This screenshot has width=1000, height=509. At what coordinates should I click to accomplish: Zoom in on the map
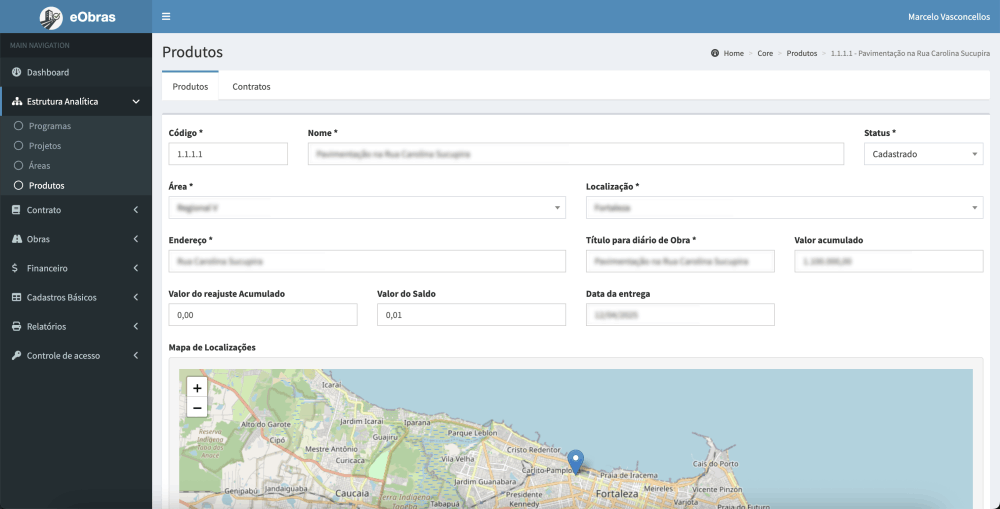pos(197,388)
